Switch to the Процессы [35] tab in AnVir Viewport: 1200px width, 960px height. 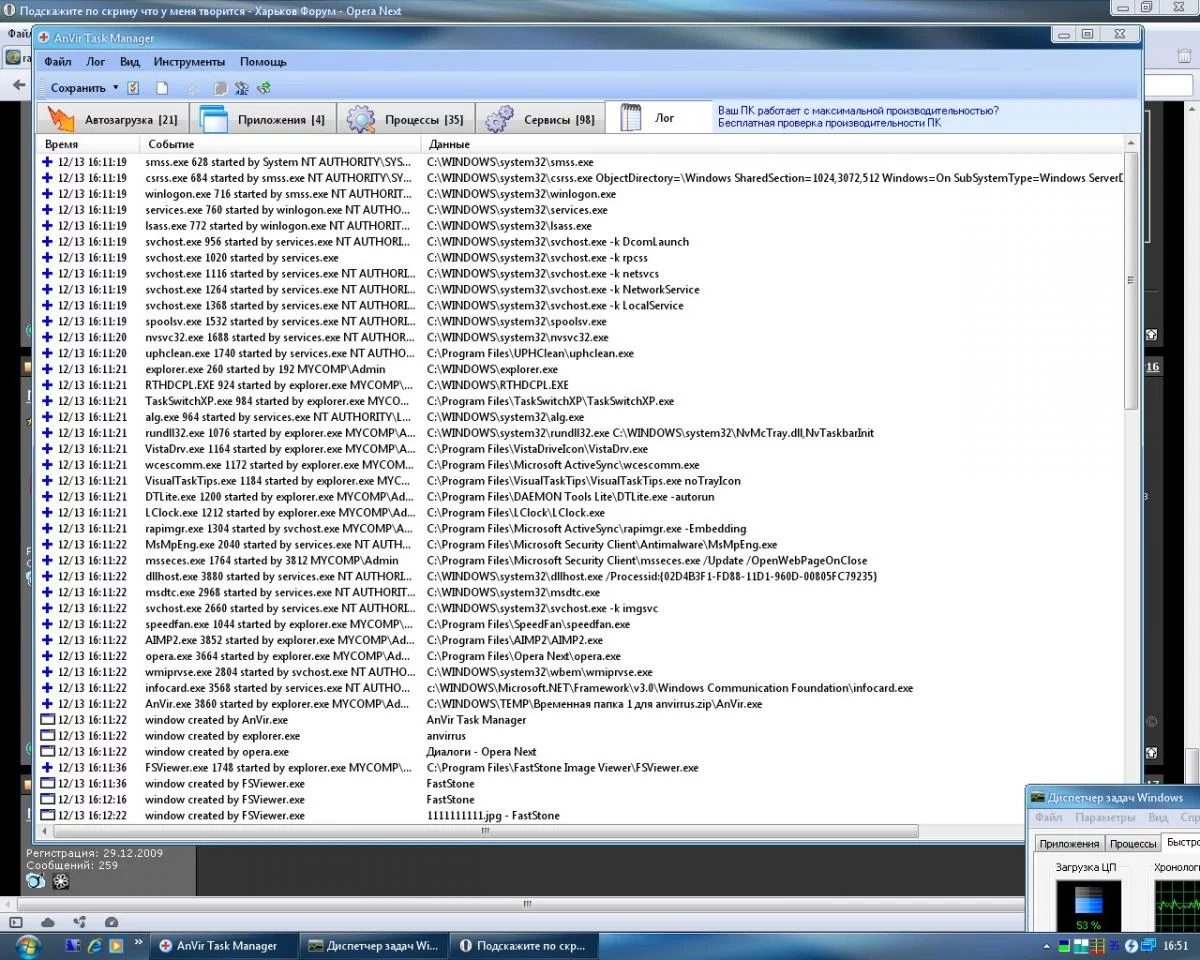tap(405, 119)
